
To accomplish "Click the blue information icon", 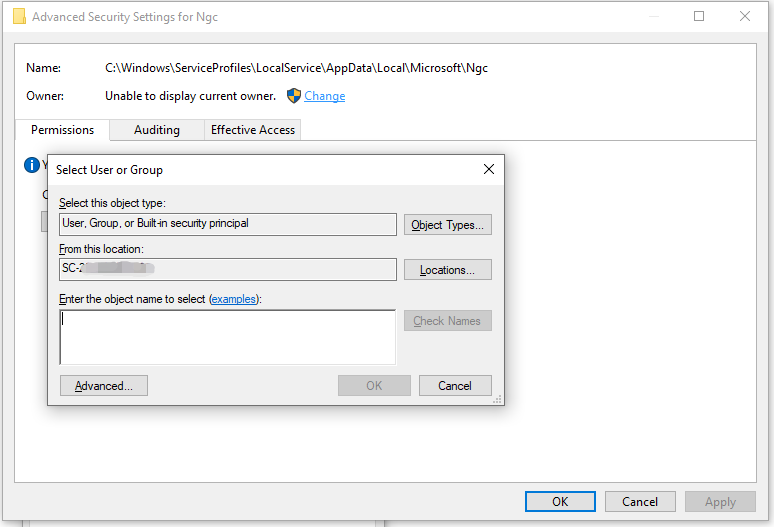I will pyautogui.click(x=32, y=165).
